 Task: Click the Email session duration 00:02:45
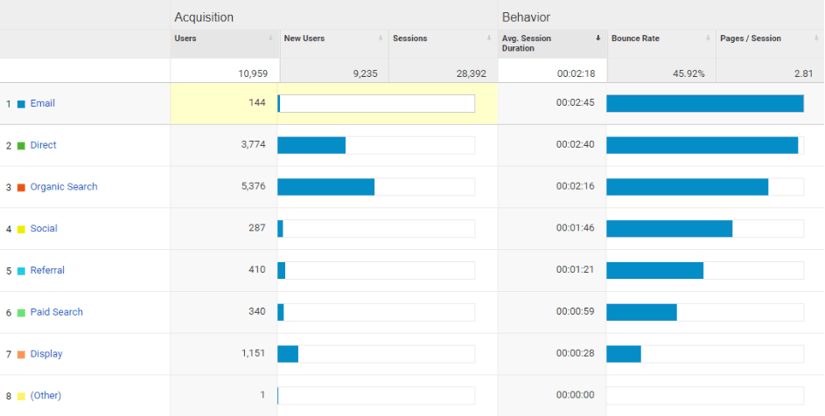(576, 103)
